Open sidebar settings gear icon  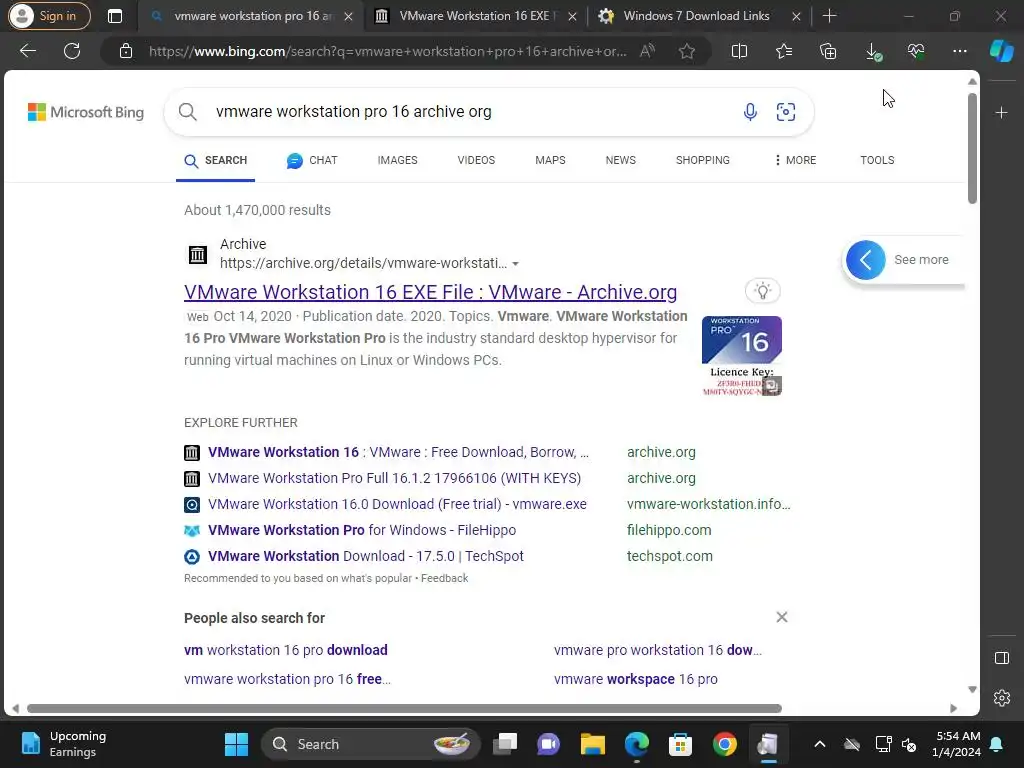click(x=1002, y=698)
